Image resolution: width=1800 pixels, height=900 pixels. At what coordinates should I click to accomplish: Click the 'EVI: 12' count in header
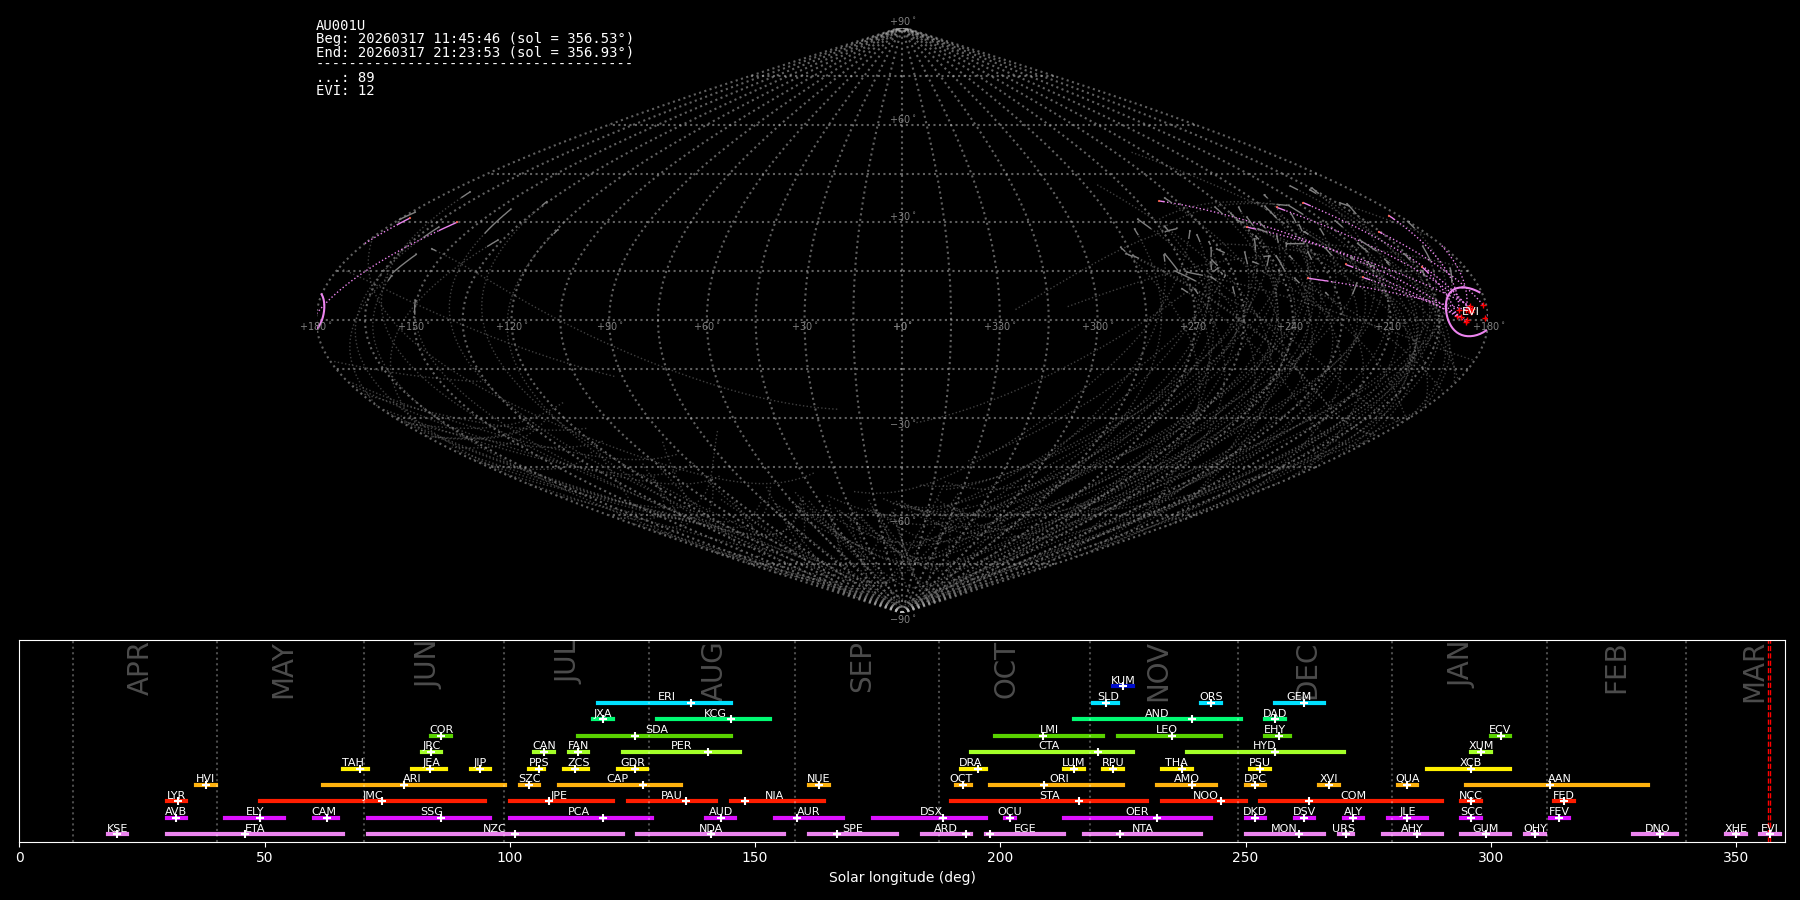coord(345,91)
